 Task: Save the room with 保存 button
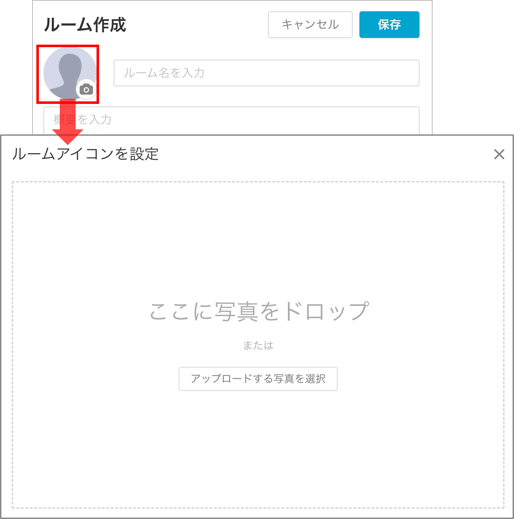tap(389, 25)
